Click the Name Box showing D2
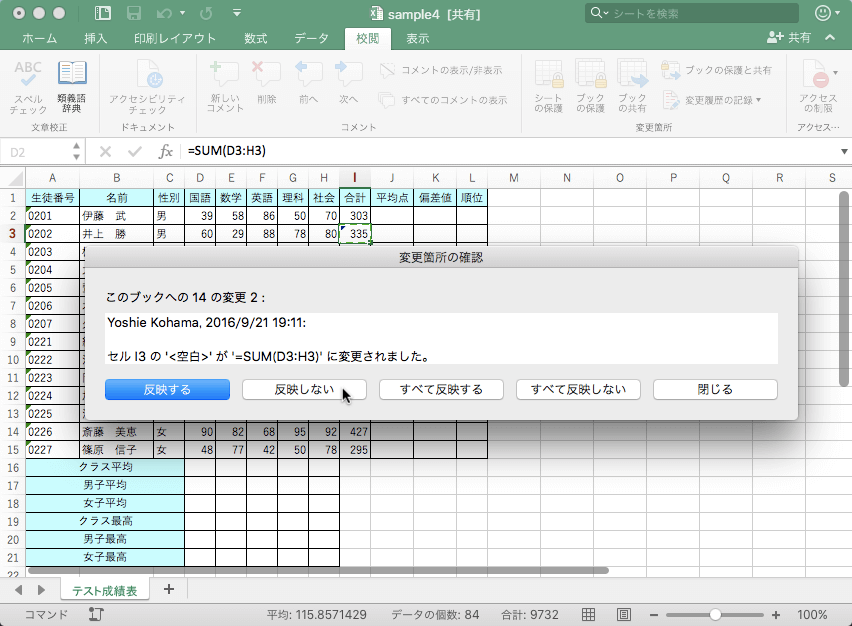852x626 pixels. 37,152
